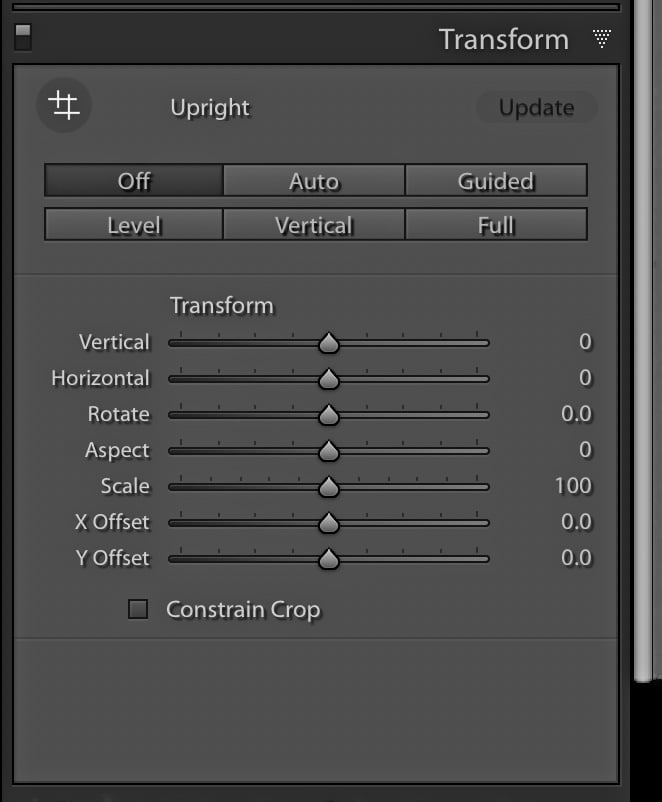Click the Update button
The image size is (662, 802).
pos(536,107)
